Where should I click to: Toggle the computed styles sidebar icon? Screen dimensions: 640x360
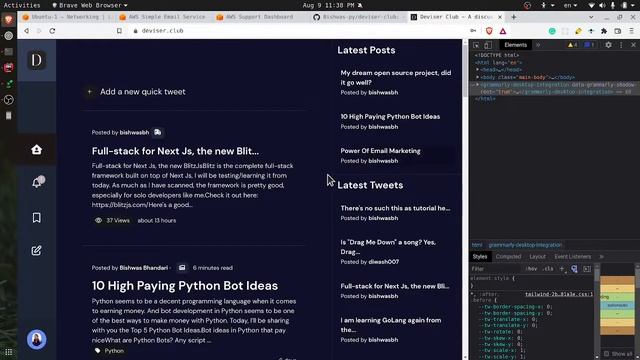[587, 269]
